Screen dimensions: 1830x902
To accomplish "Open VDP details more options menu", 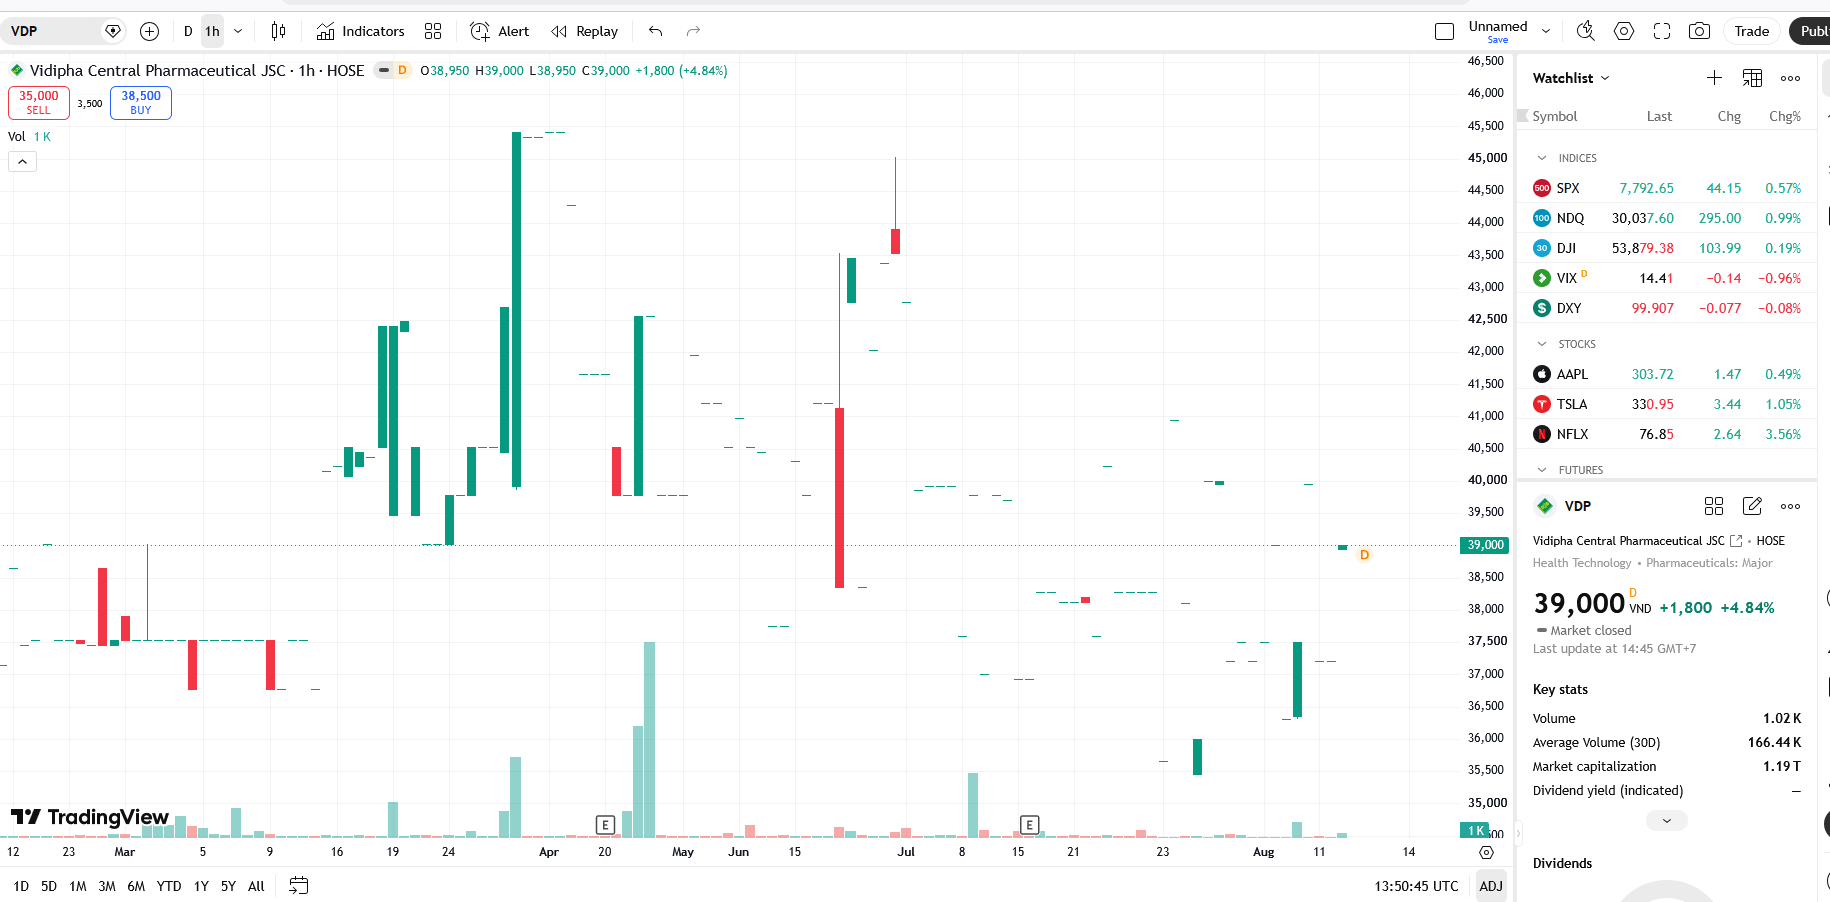I will (x=1791, y=506).
